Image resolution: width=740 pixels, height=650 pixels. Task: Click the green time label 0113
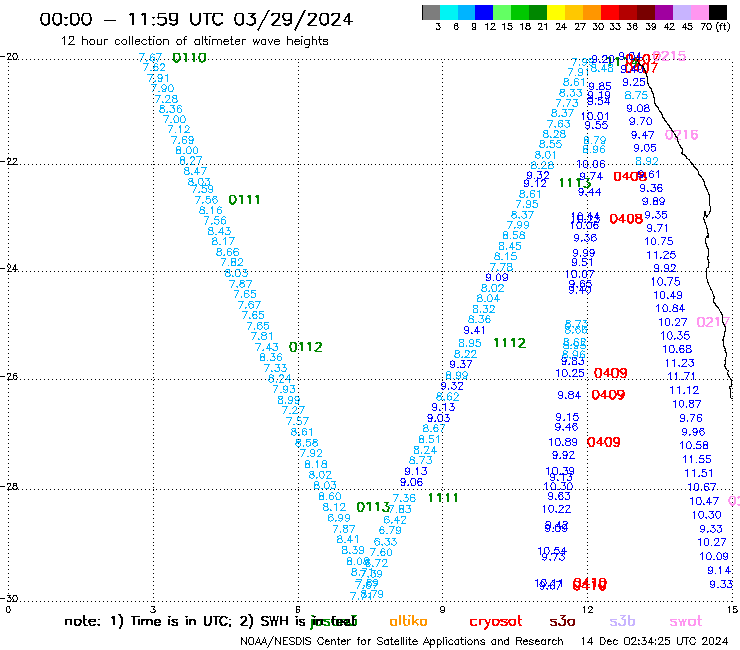[x=373, y=507]
